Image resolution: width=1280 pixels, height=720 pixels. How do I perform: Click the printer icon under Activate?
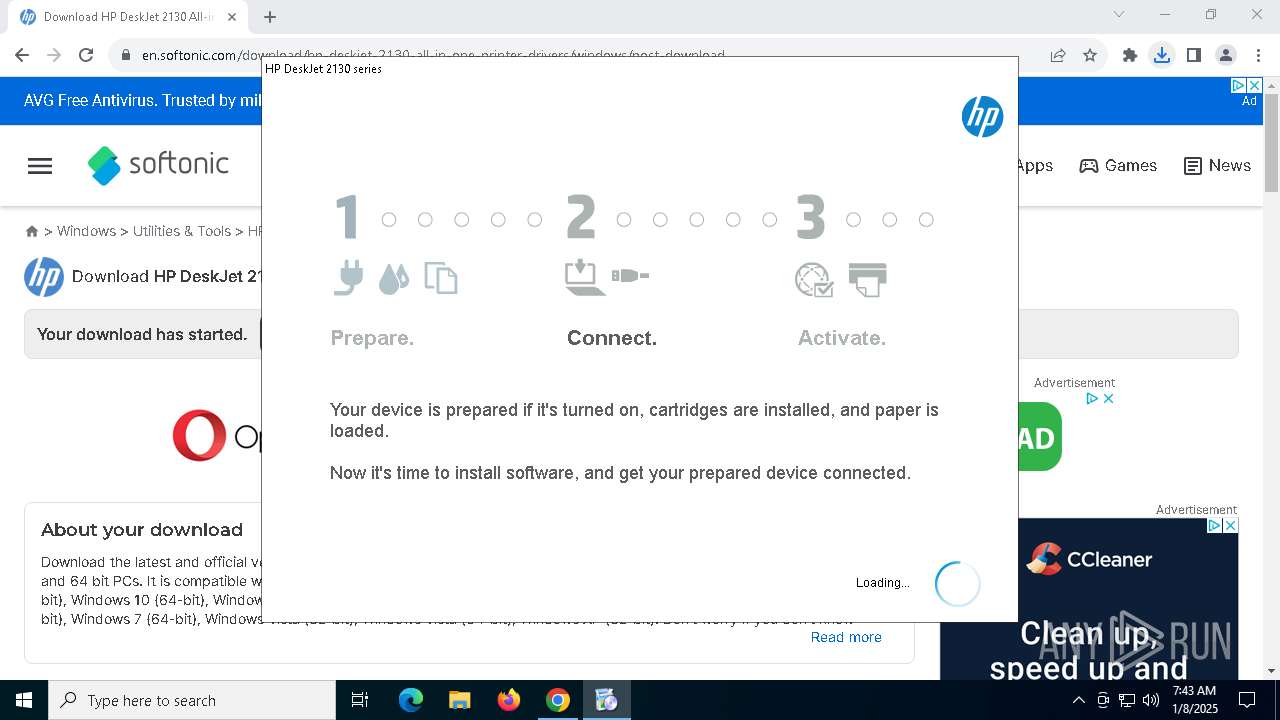tap(867, 280)
